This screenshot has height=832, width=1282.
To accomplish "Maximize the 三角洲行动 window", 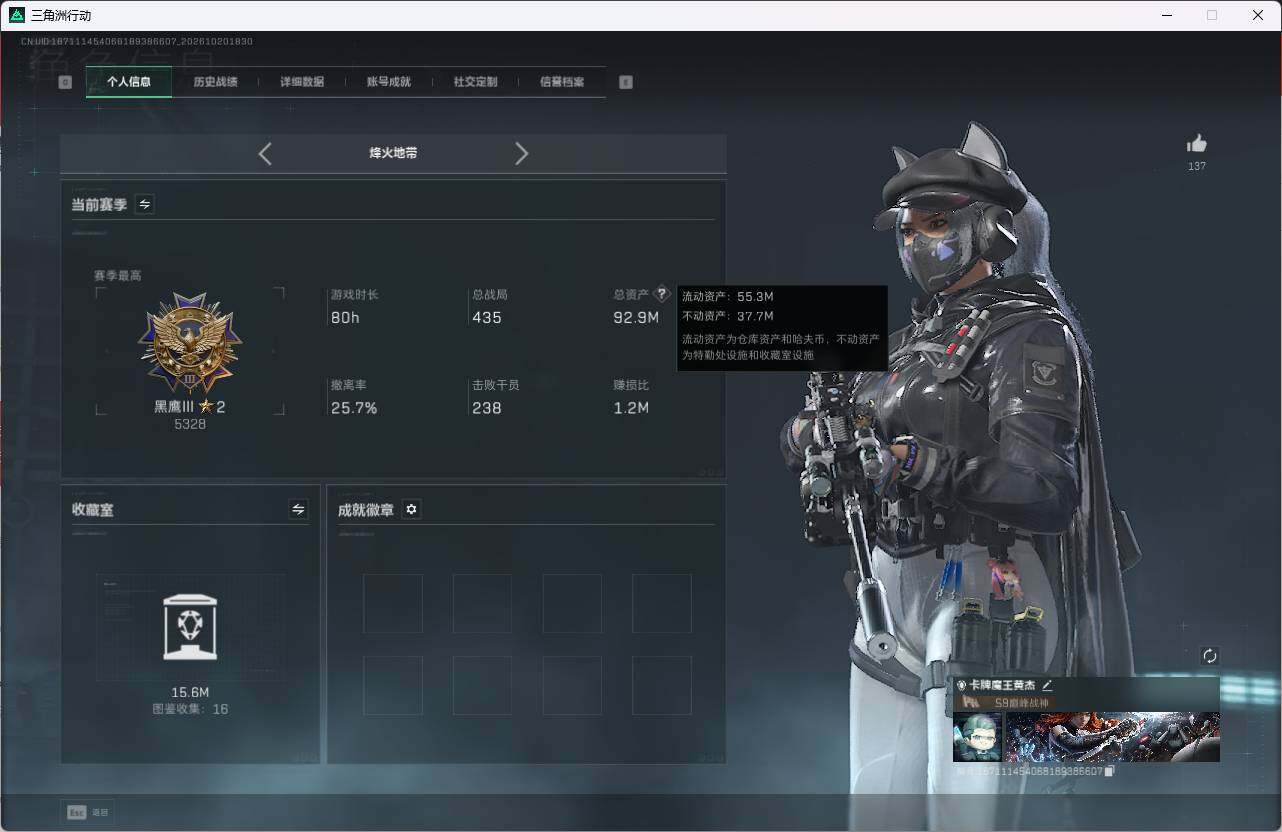I will click(1212, 15).
